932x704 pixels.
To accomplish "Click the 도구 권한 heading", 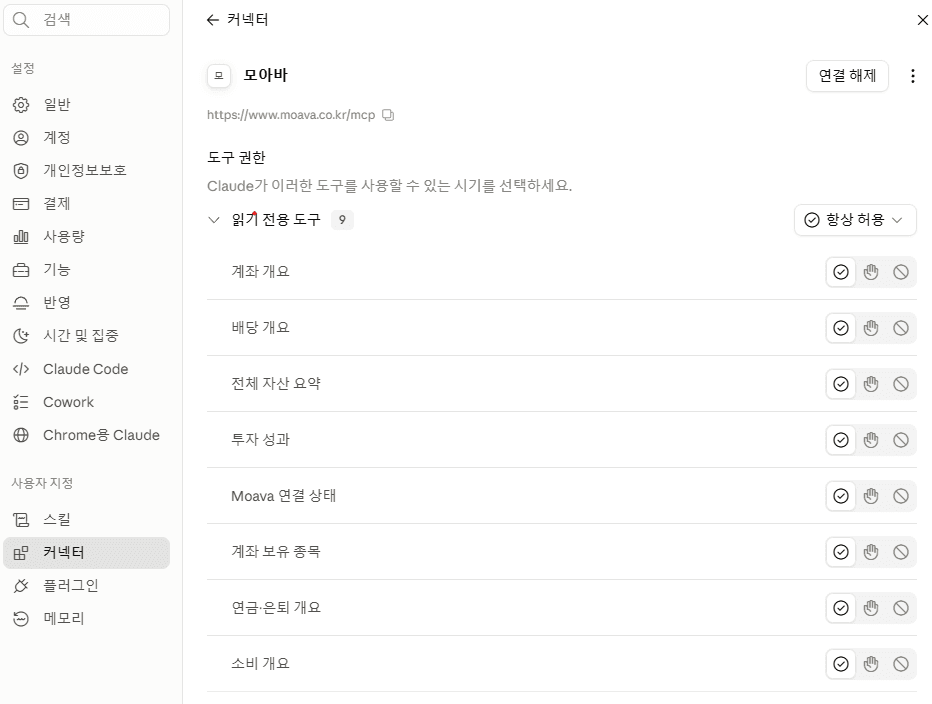I will click(237, 158).
